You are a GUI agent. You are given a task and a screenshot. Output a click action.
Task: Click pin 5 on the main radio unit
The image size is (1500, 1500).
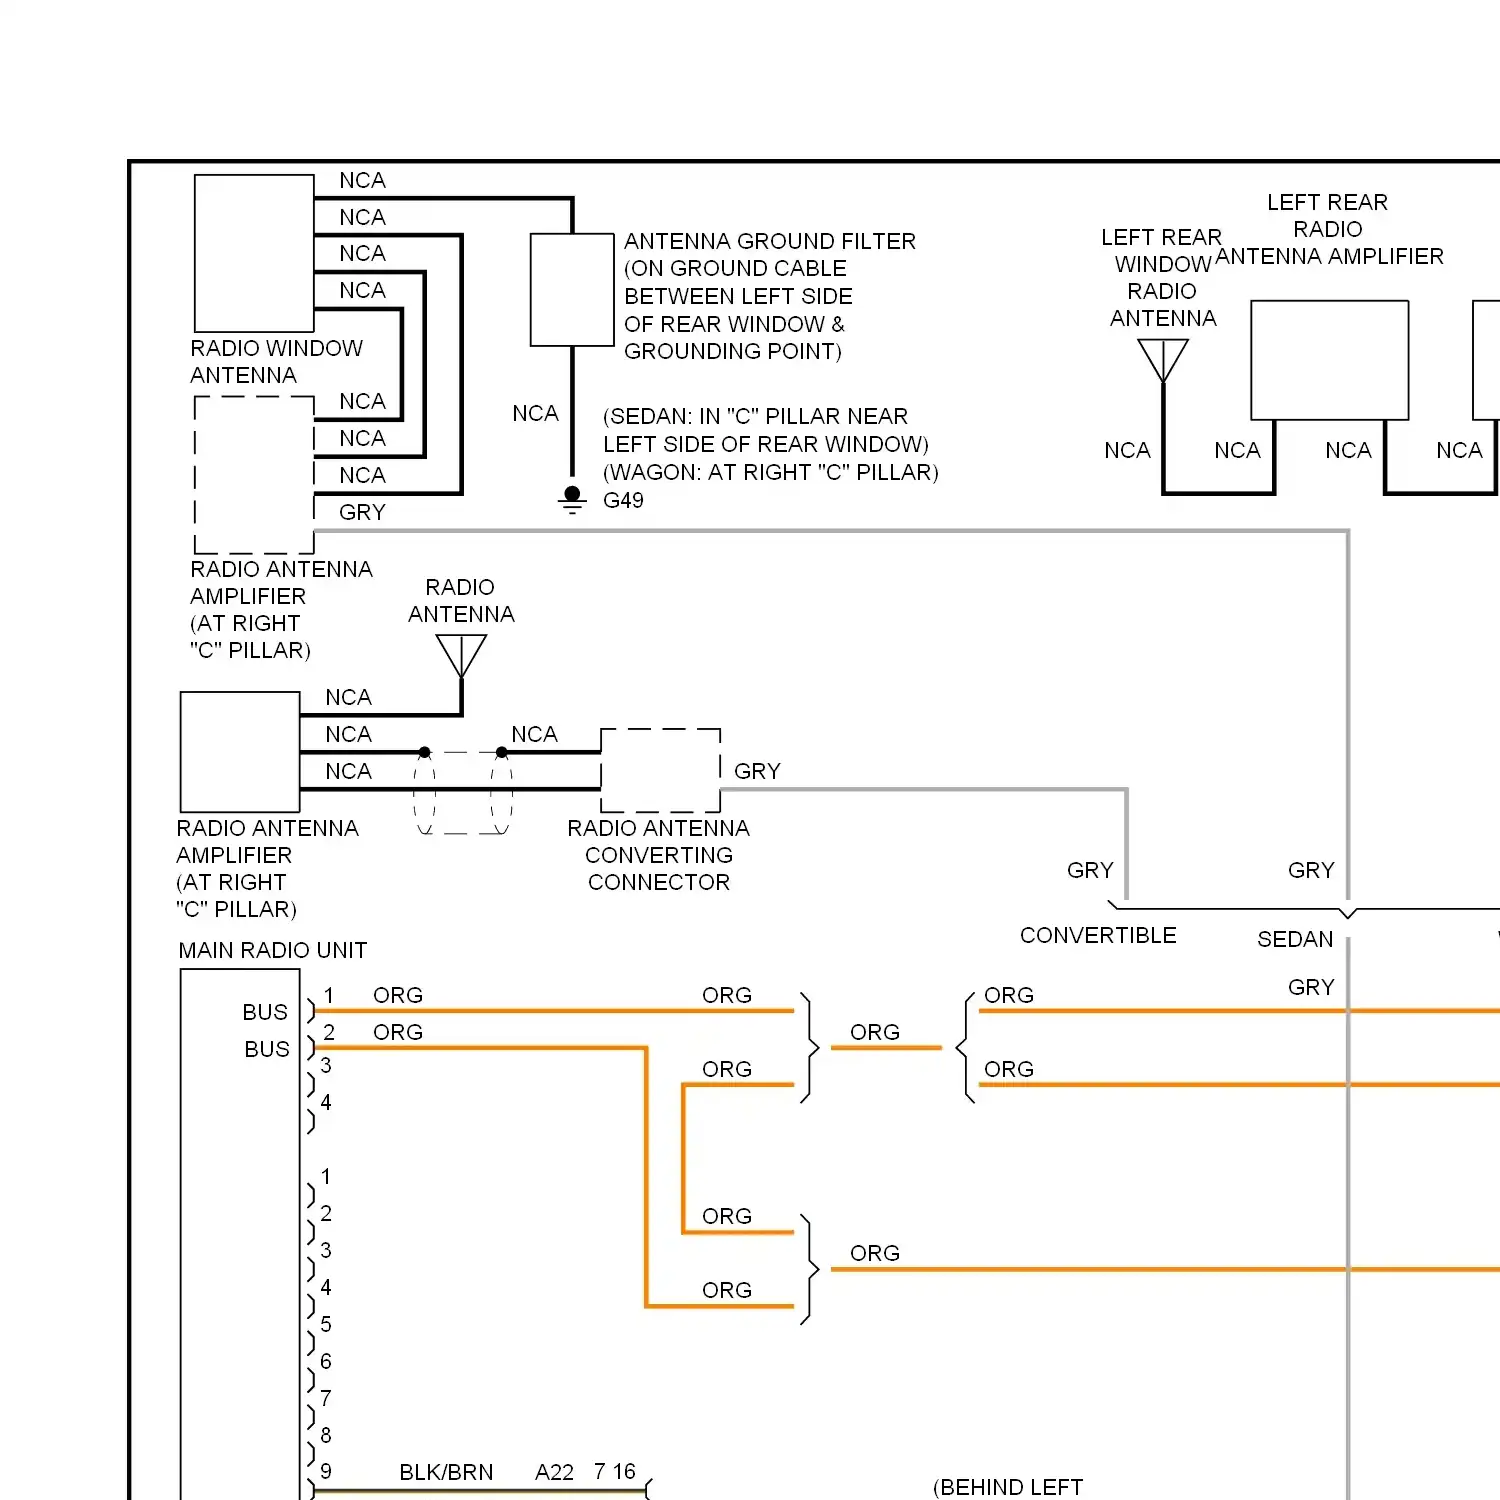[x=325, y=1324]
